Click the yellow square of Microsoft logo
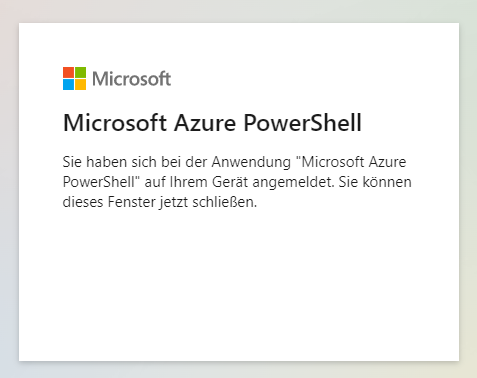 pos(80,84)
